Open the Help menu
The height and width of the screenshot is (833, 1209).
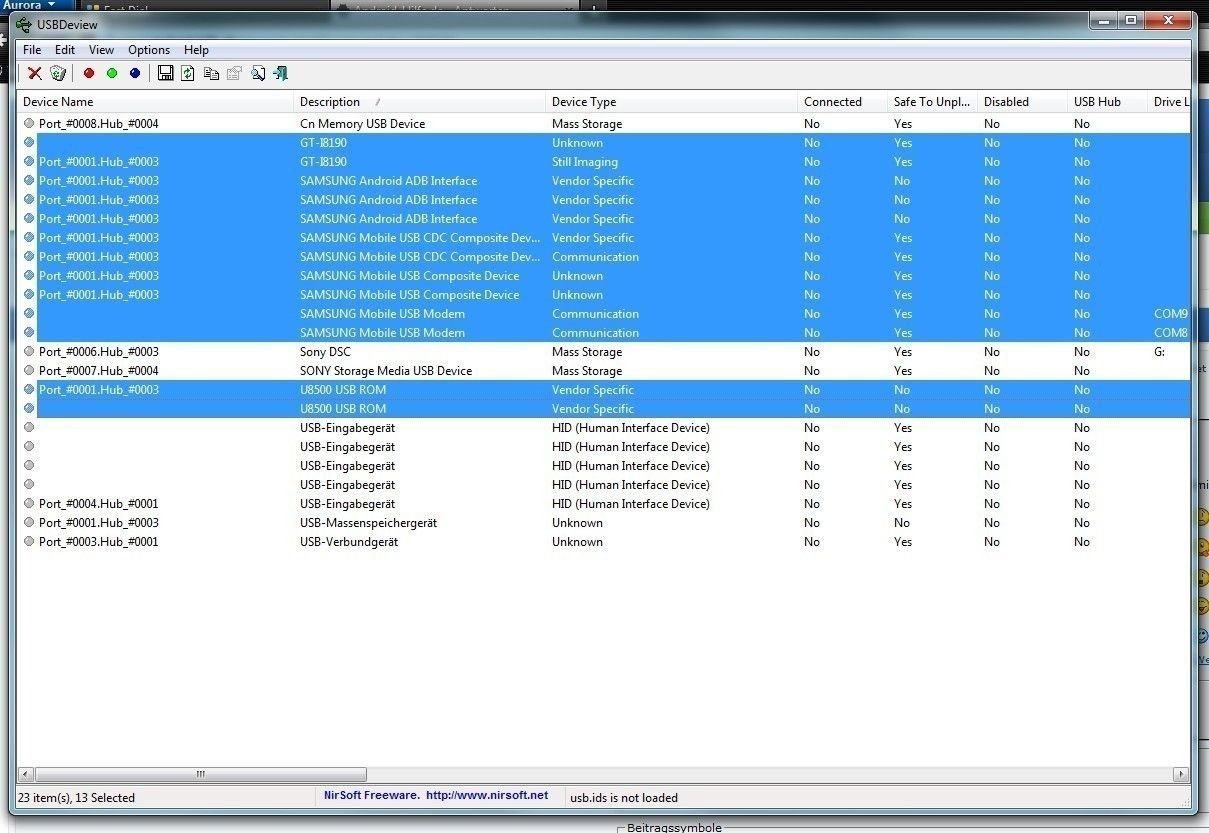click(x=197, y=50)
